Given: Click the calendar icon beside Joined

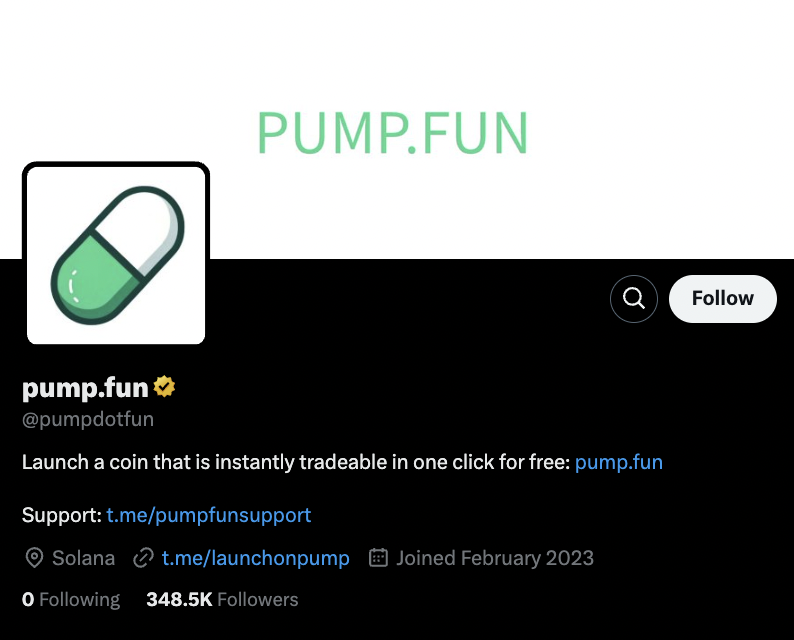Looking at the screenshot, I should [378, 558].
